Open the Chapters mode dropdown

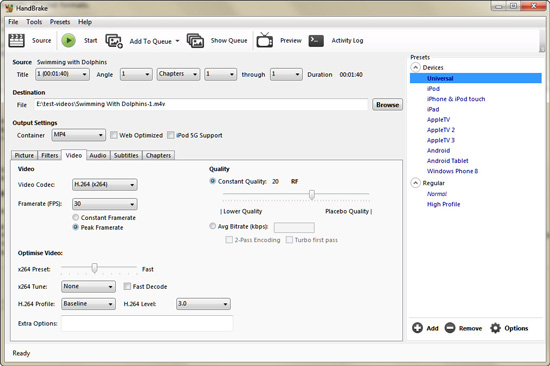click(x=179, y=74)
